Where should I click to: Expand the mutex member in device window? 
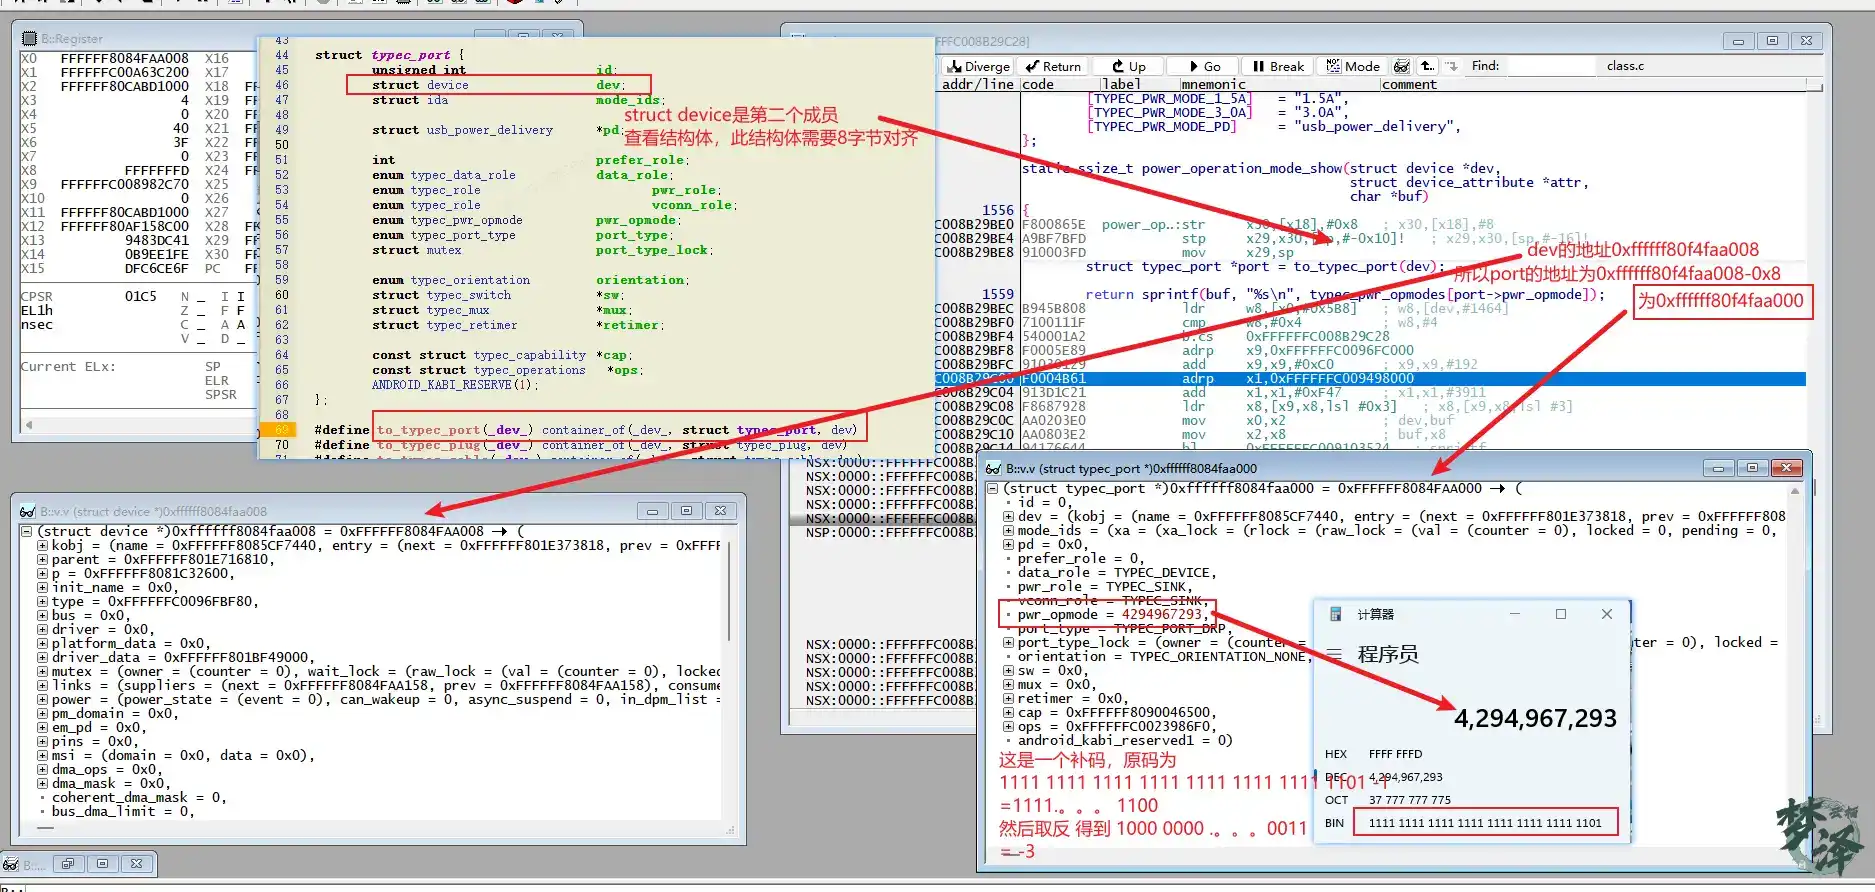pyautogui.click(x=42, y=671)
